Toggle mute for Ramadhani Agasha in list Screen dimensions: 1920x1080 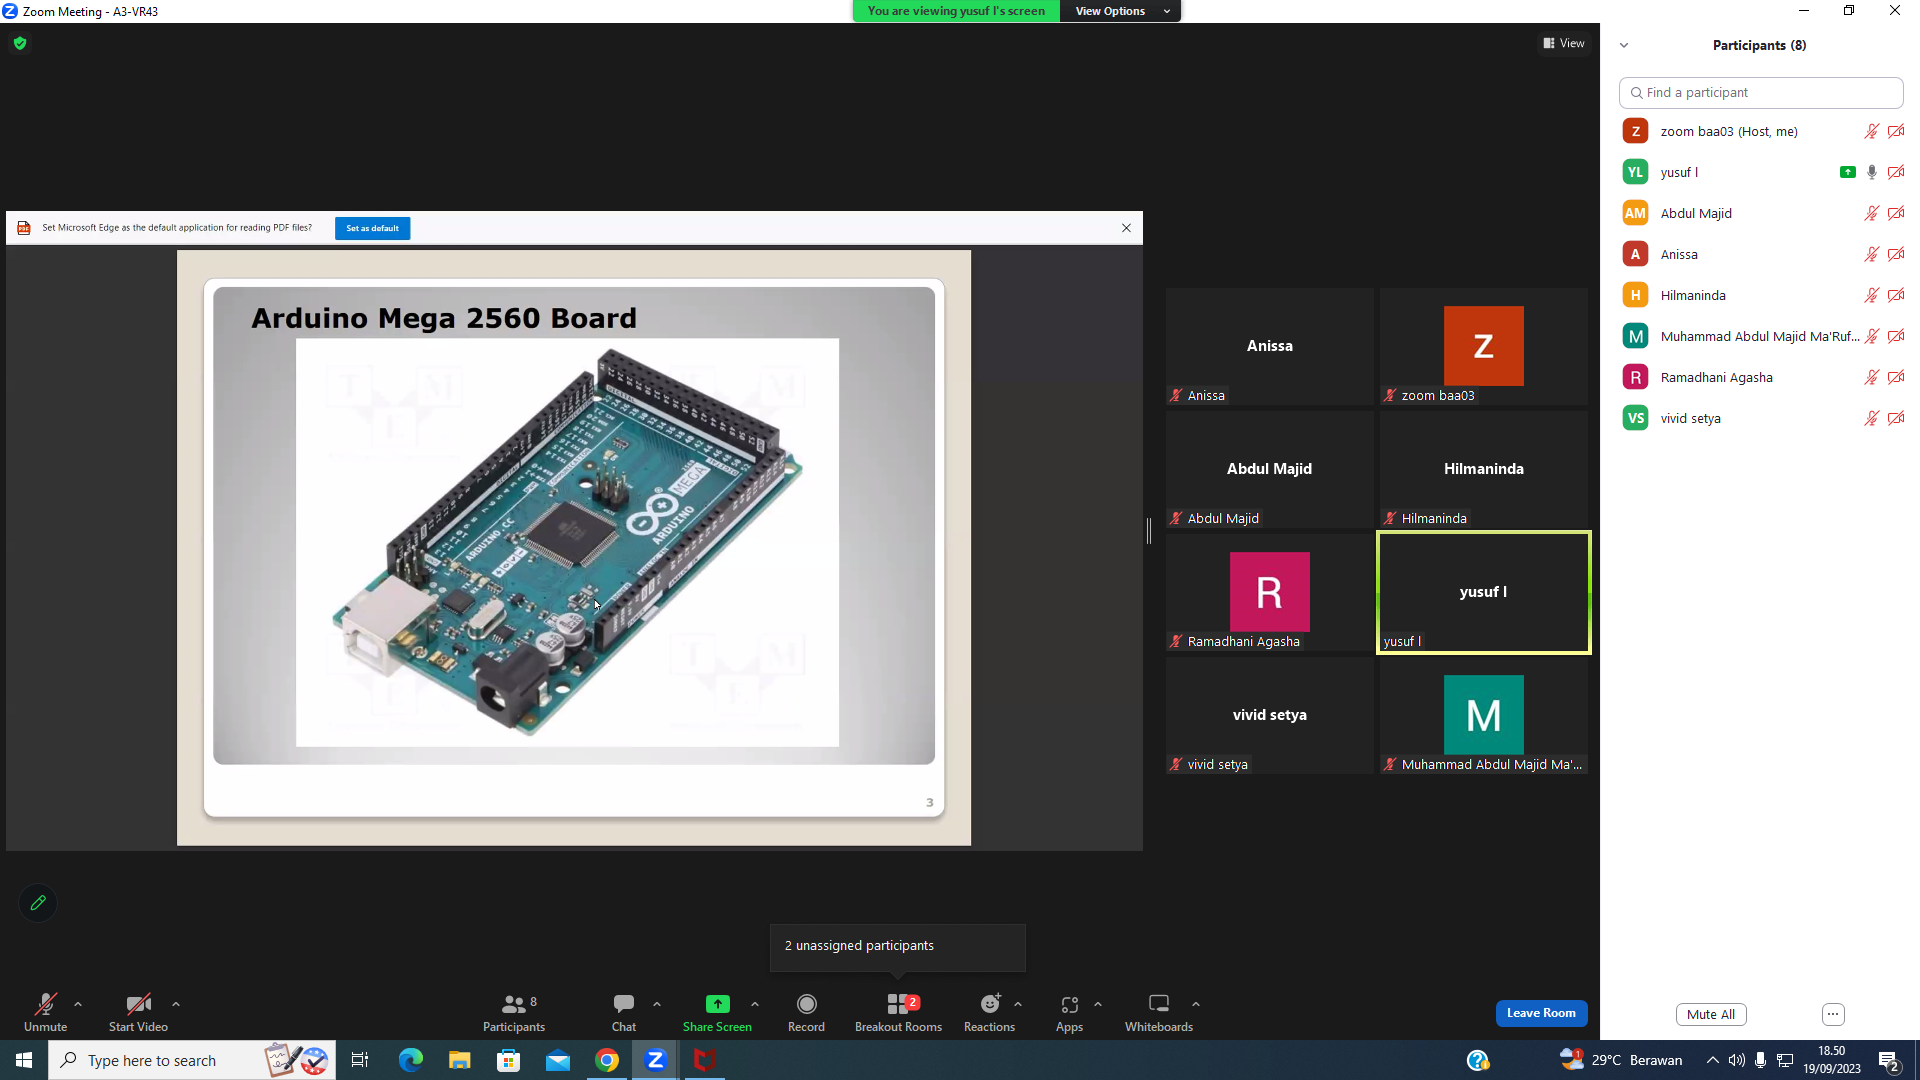tap(1871, 377)
